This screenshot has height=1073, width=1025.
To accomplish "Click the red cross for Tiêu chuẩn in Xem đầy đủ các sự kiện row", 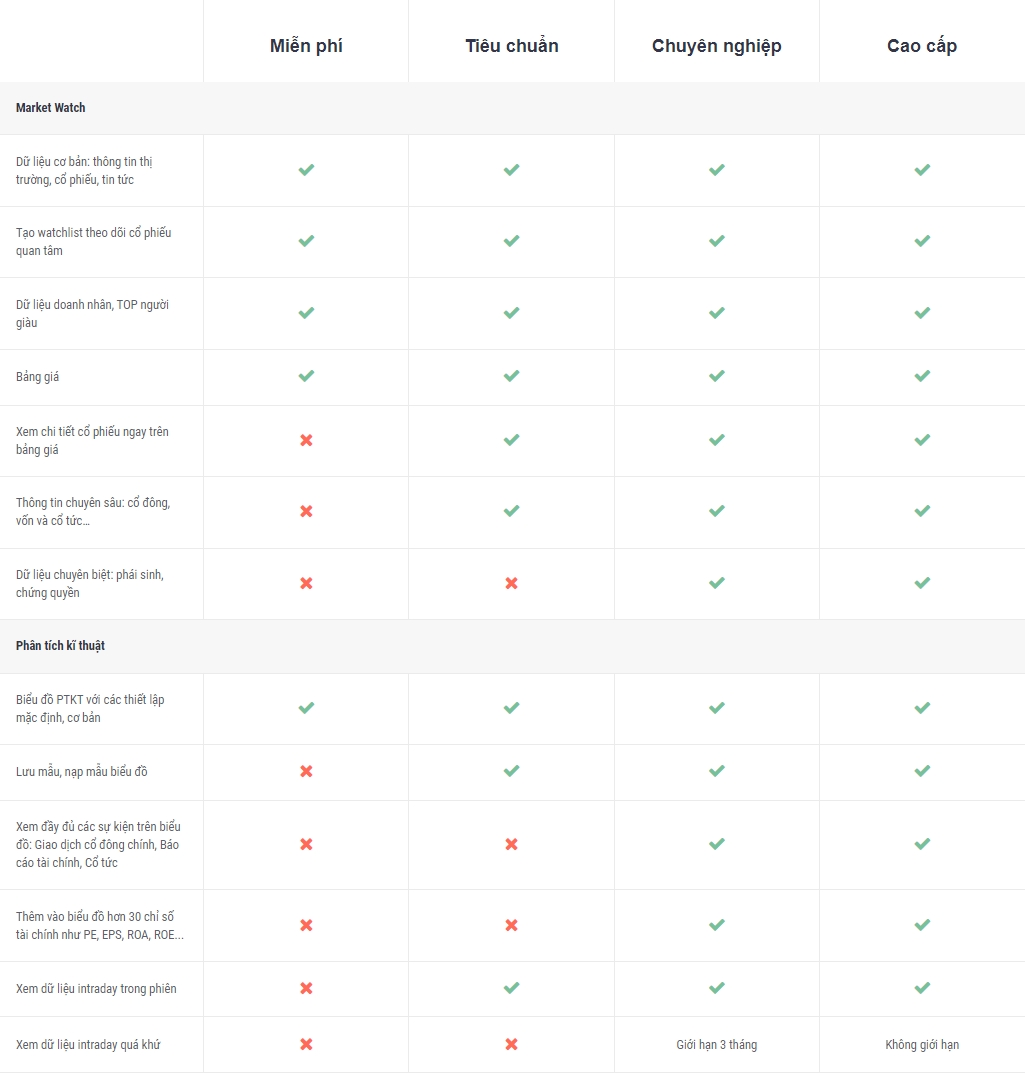I will pyautogui.click(x=511, y=844).
